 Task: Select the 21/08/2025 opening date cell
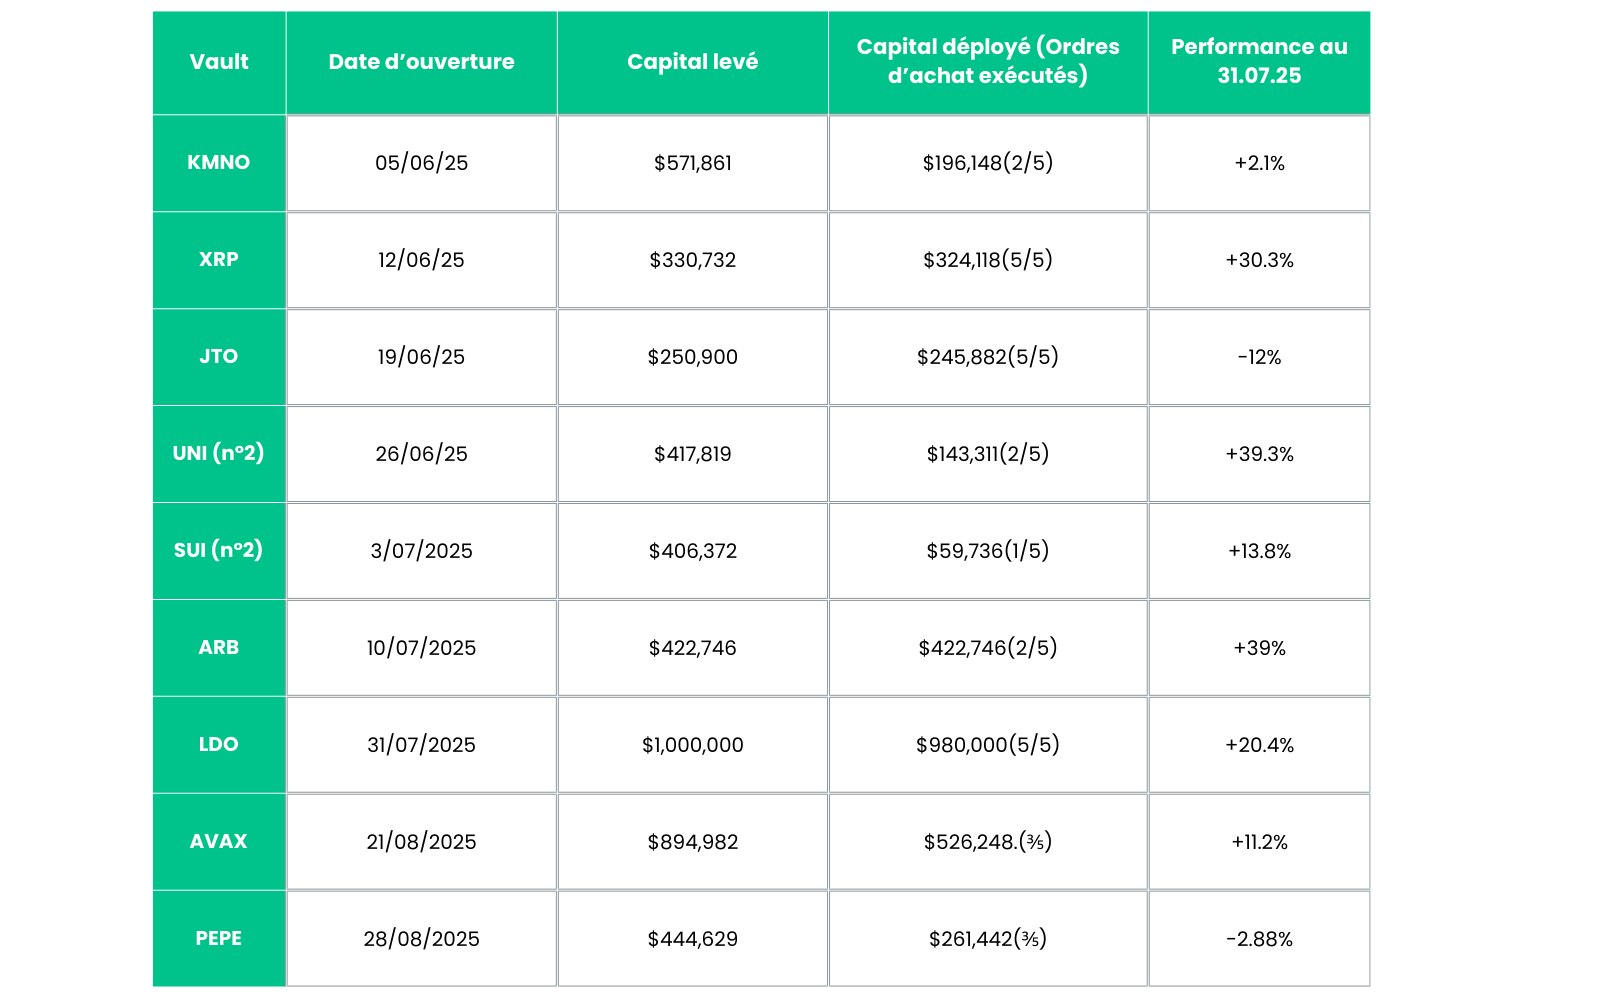click(x=421, y=842)
